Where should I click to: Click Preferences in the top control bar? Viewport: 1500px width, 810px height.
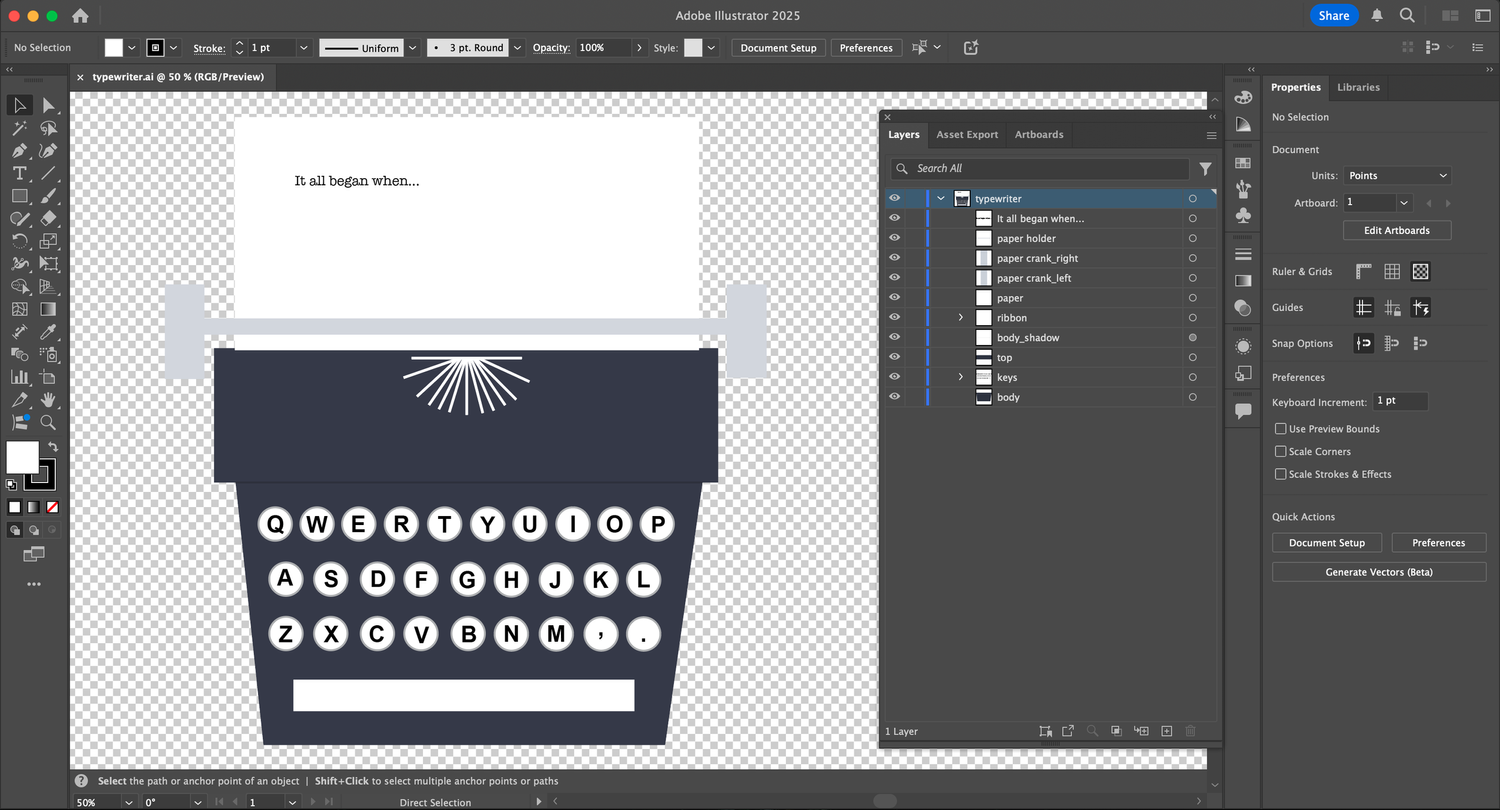coord(866,48)
